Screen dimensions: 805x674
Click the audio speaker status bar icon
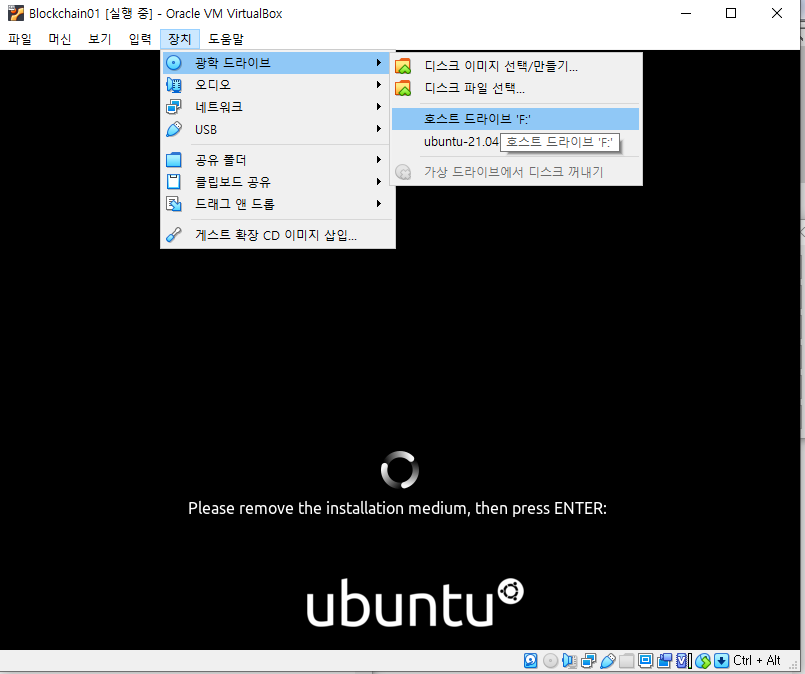click(x=569, y=661)
